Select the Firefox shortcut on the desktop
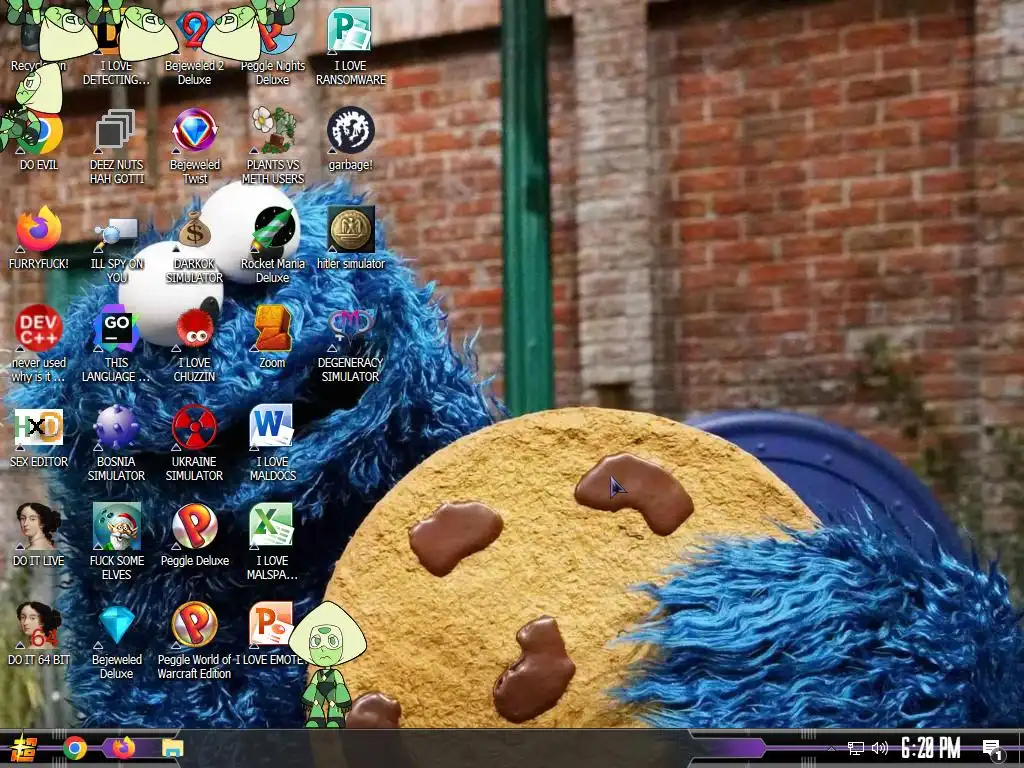This screenshot has height=768, width=1024. coord(39,230)
